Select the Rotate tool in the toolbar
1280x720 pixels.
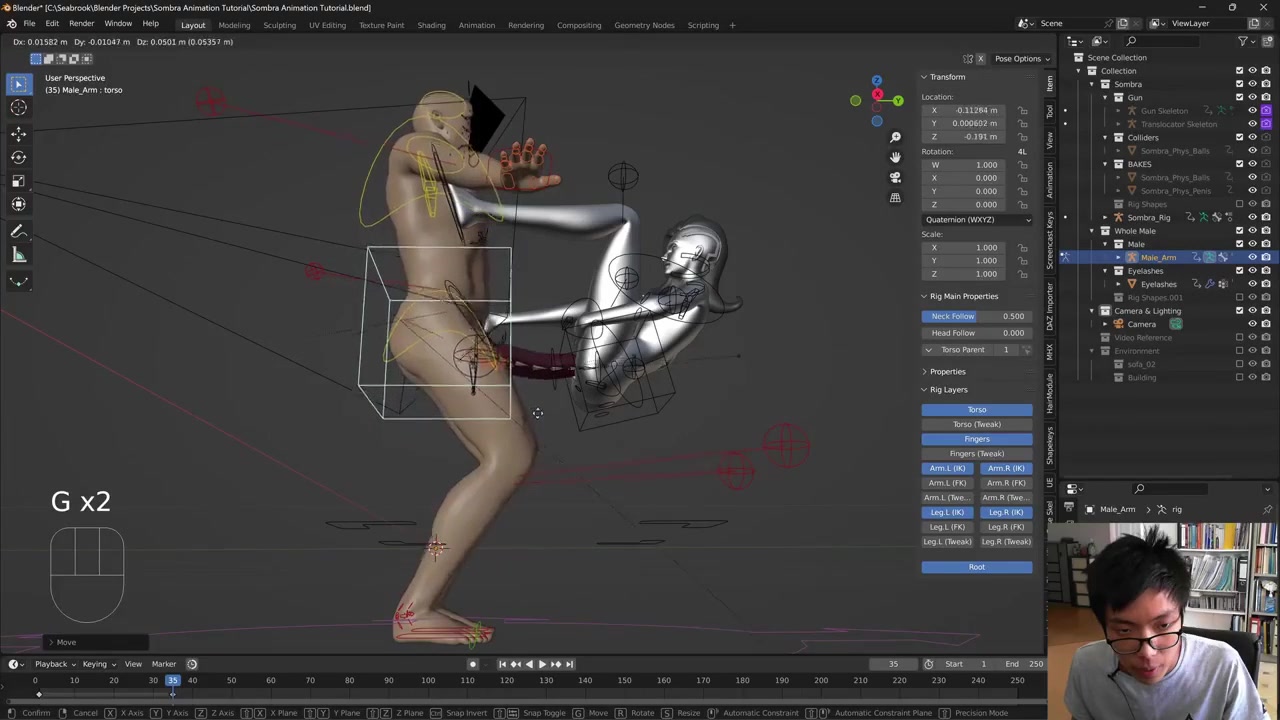point(18,157)
